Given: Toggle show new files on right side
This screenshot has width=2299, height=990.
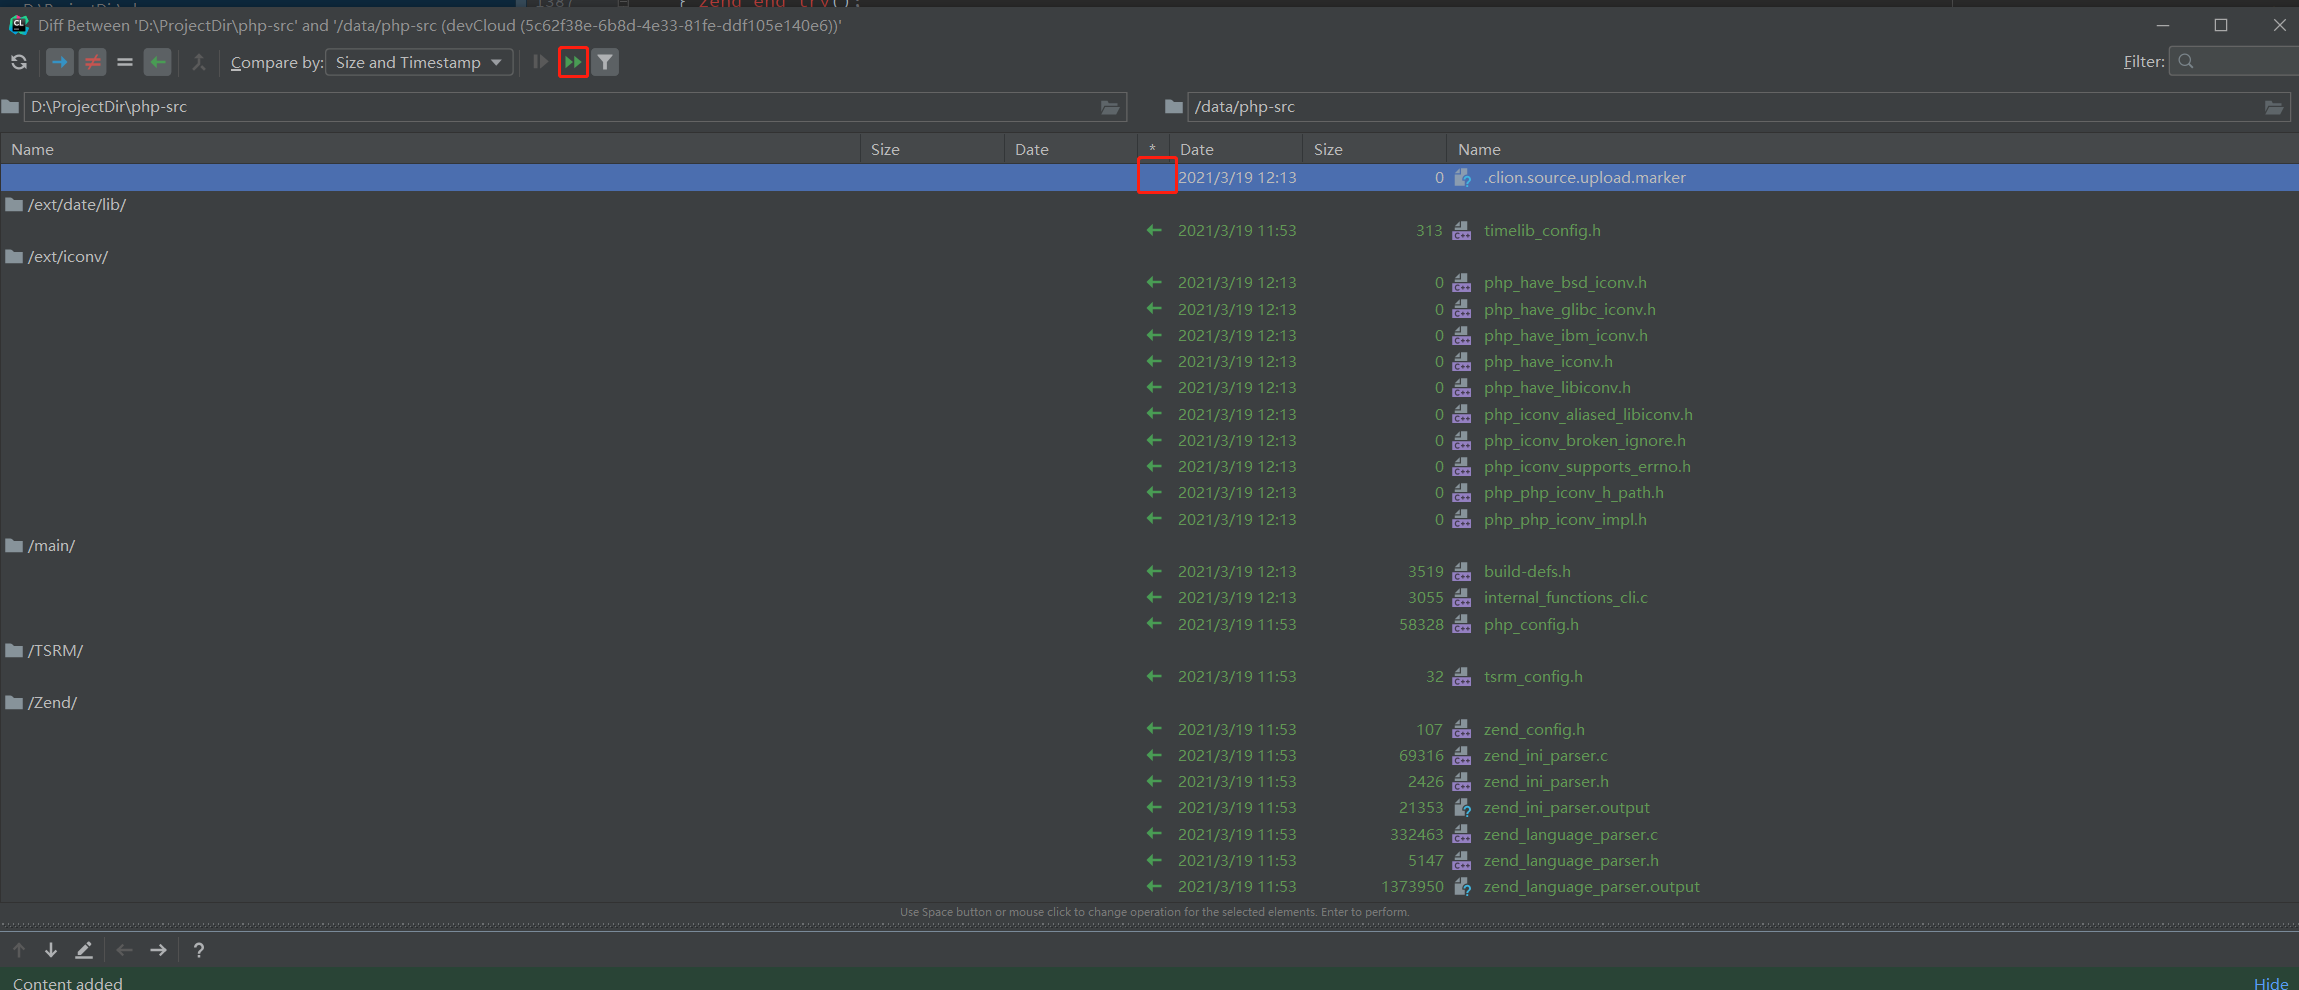Looking at the screenshot, I should tap(157, 62).
